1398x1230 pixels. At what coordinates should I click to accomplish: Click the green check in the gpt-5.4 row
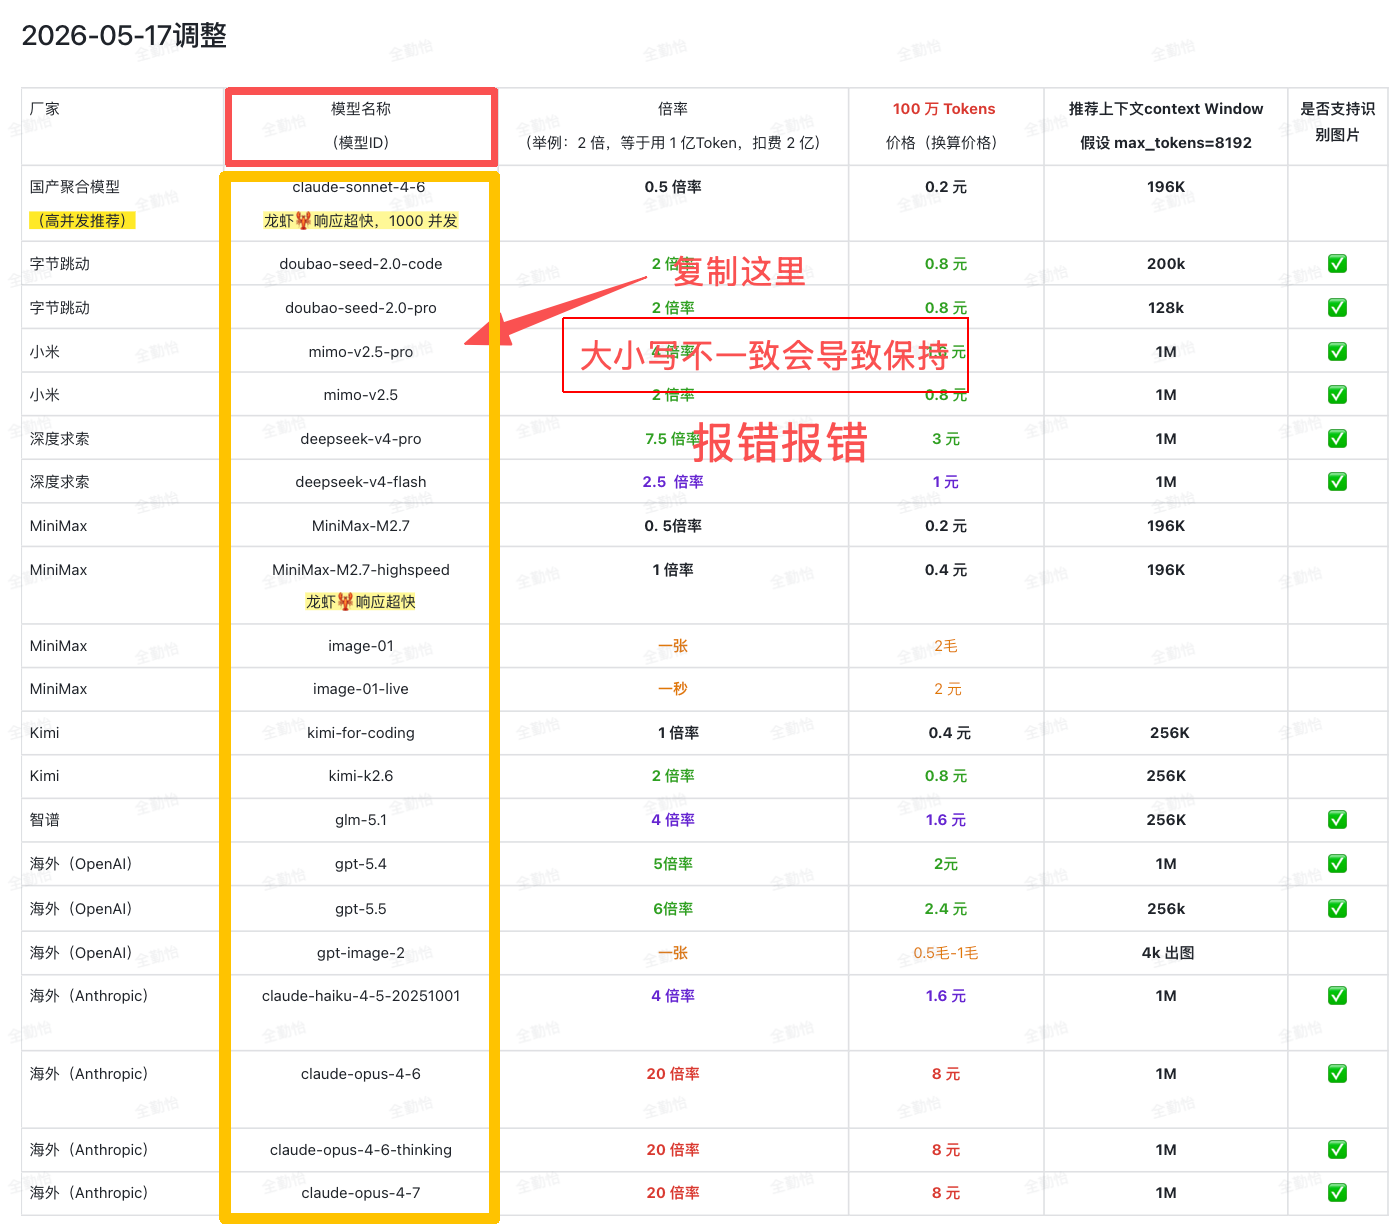point(1337,864)
